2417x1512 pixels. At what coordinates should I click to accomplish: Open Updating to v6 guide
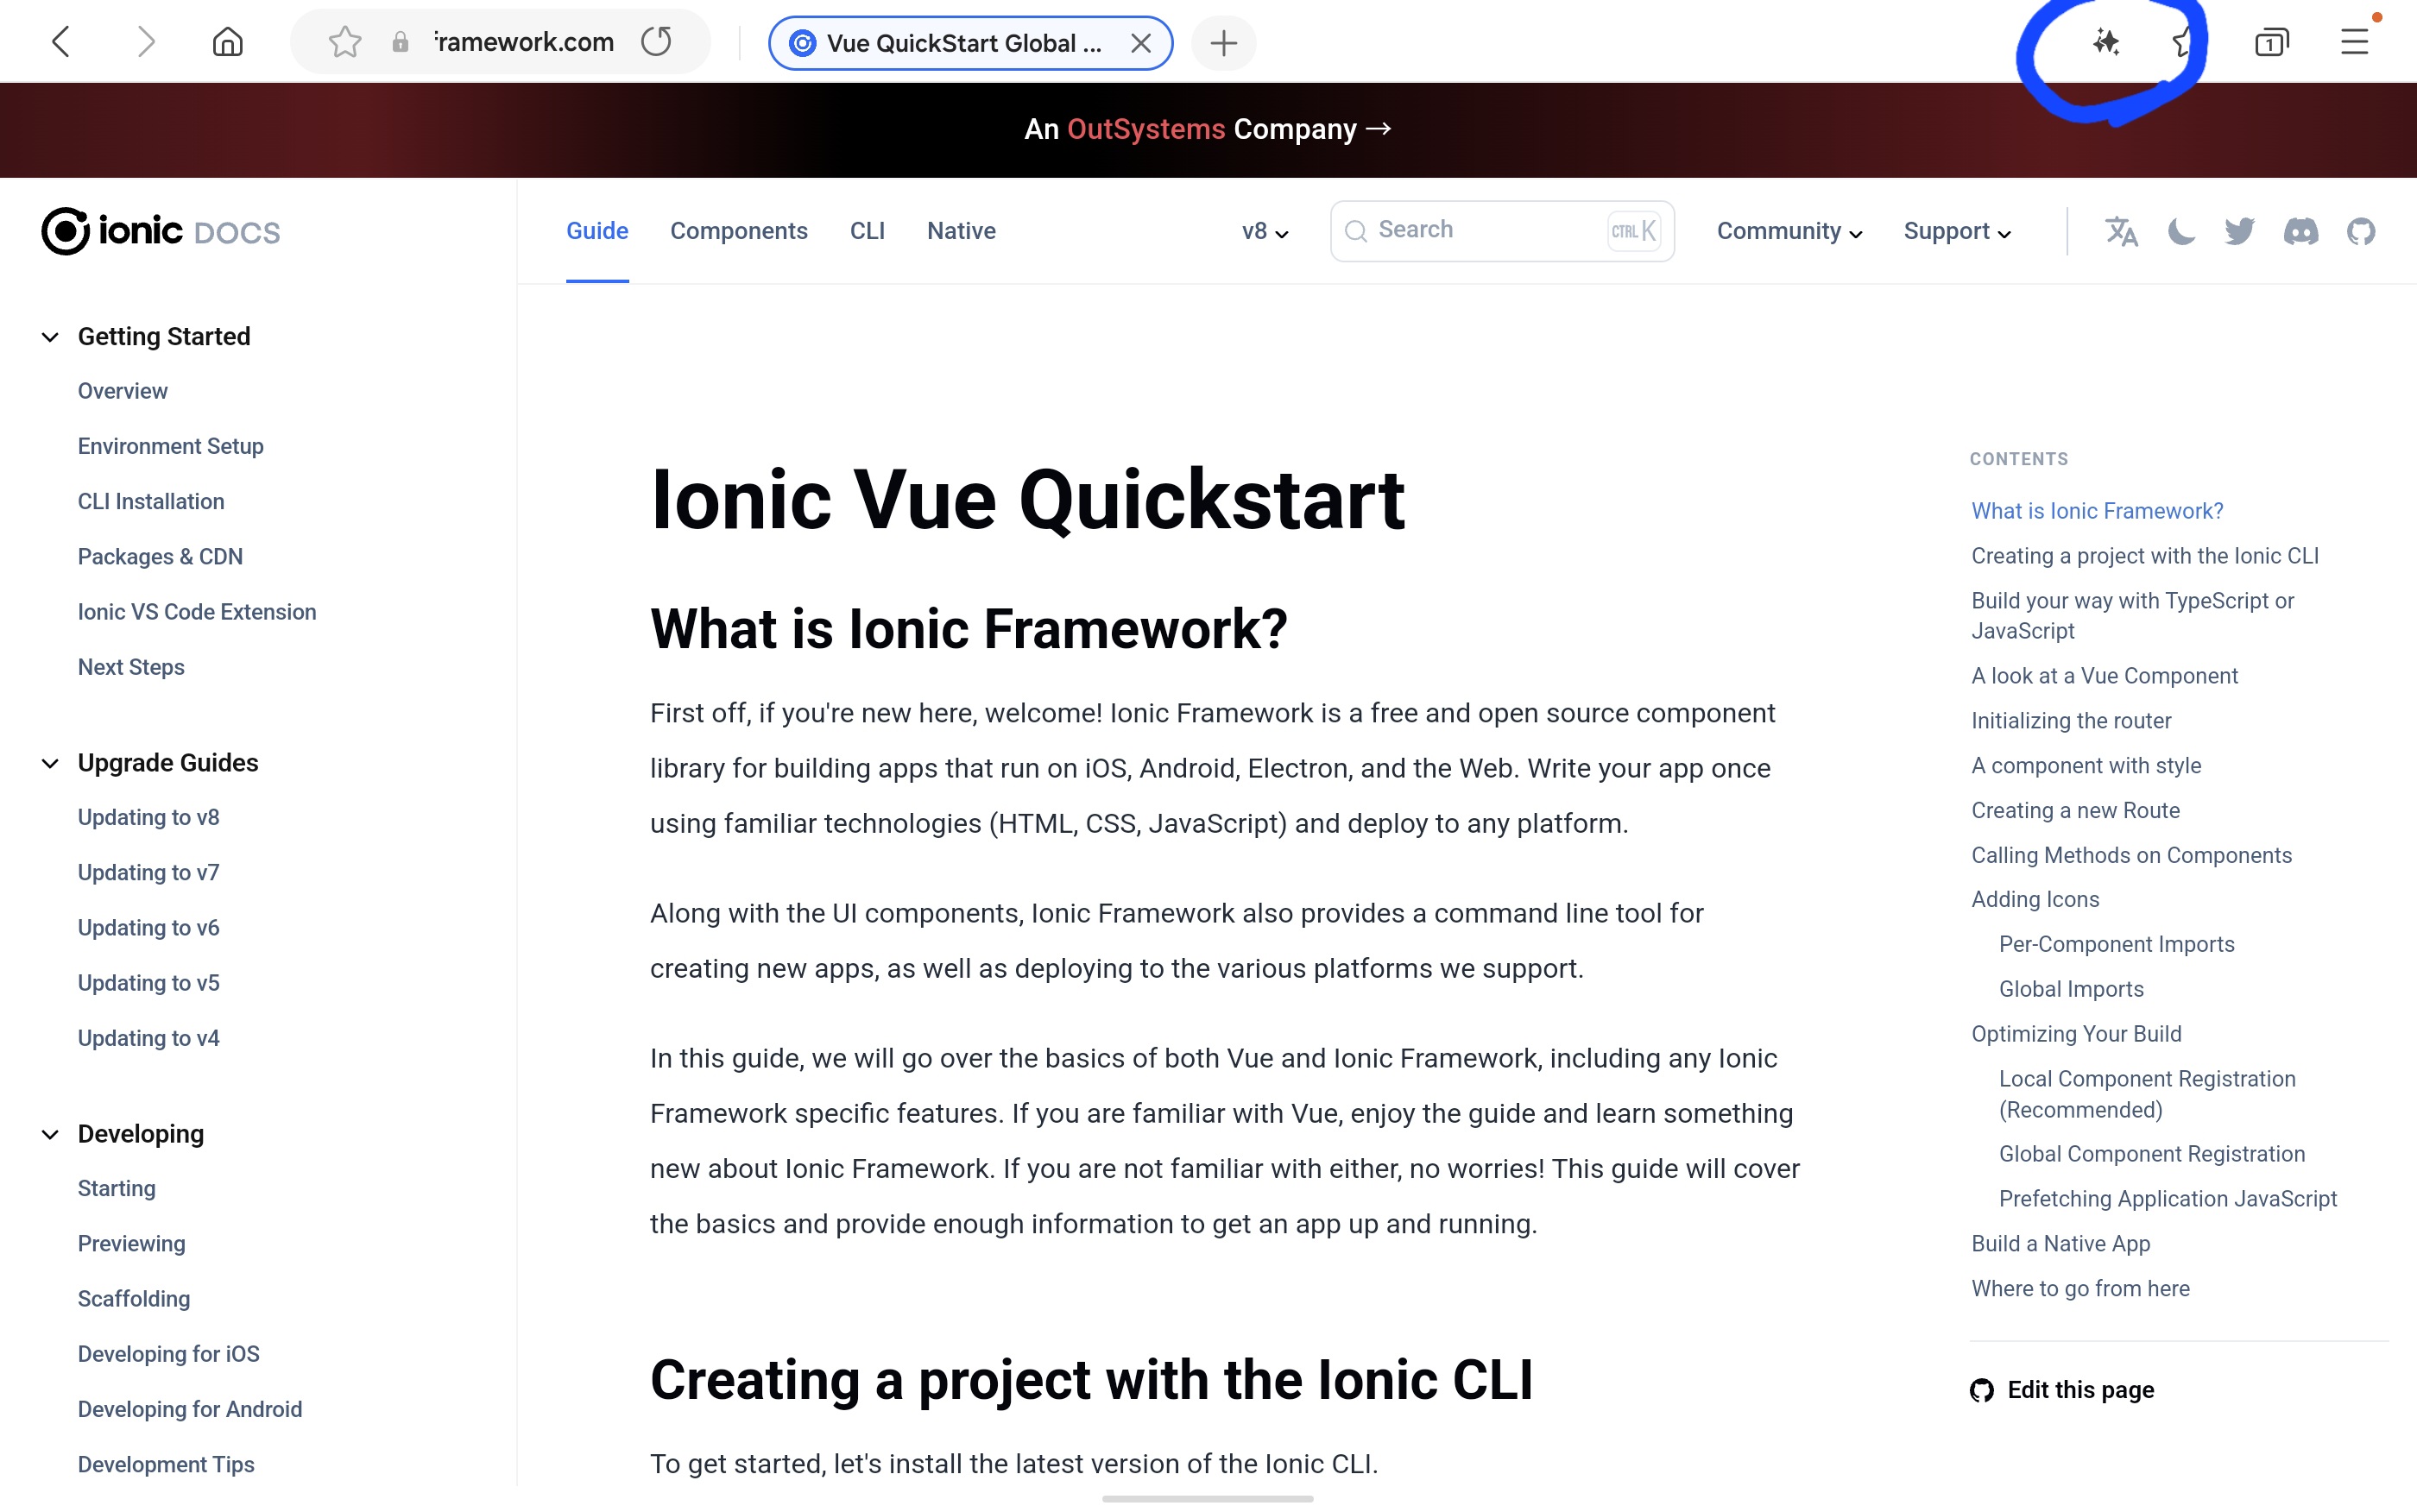pos(148,928)
